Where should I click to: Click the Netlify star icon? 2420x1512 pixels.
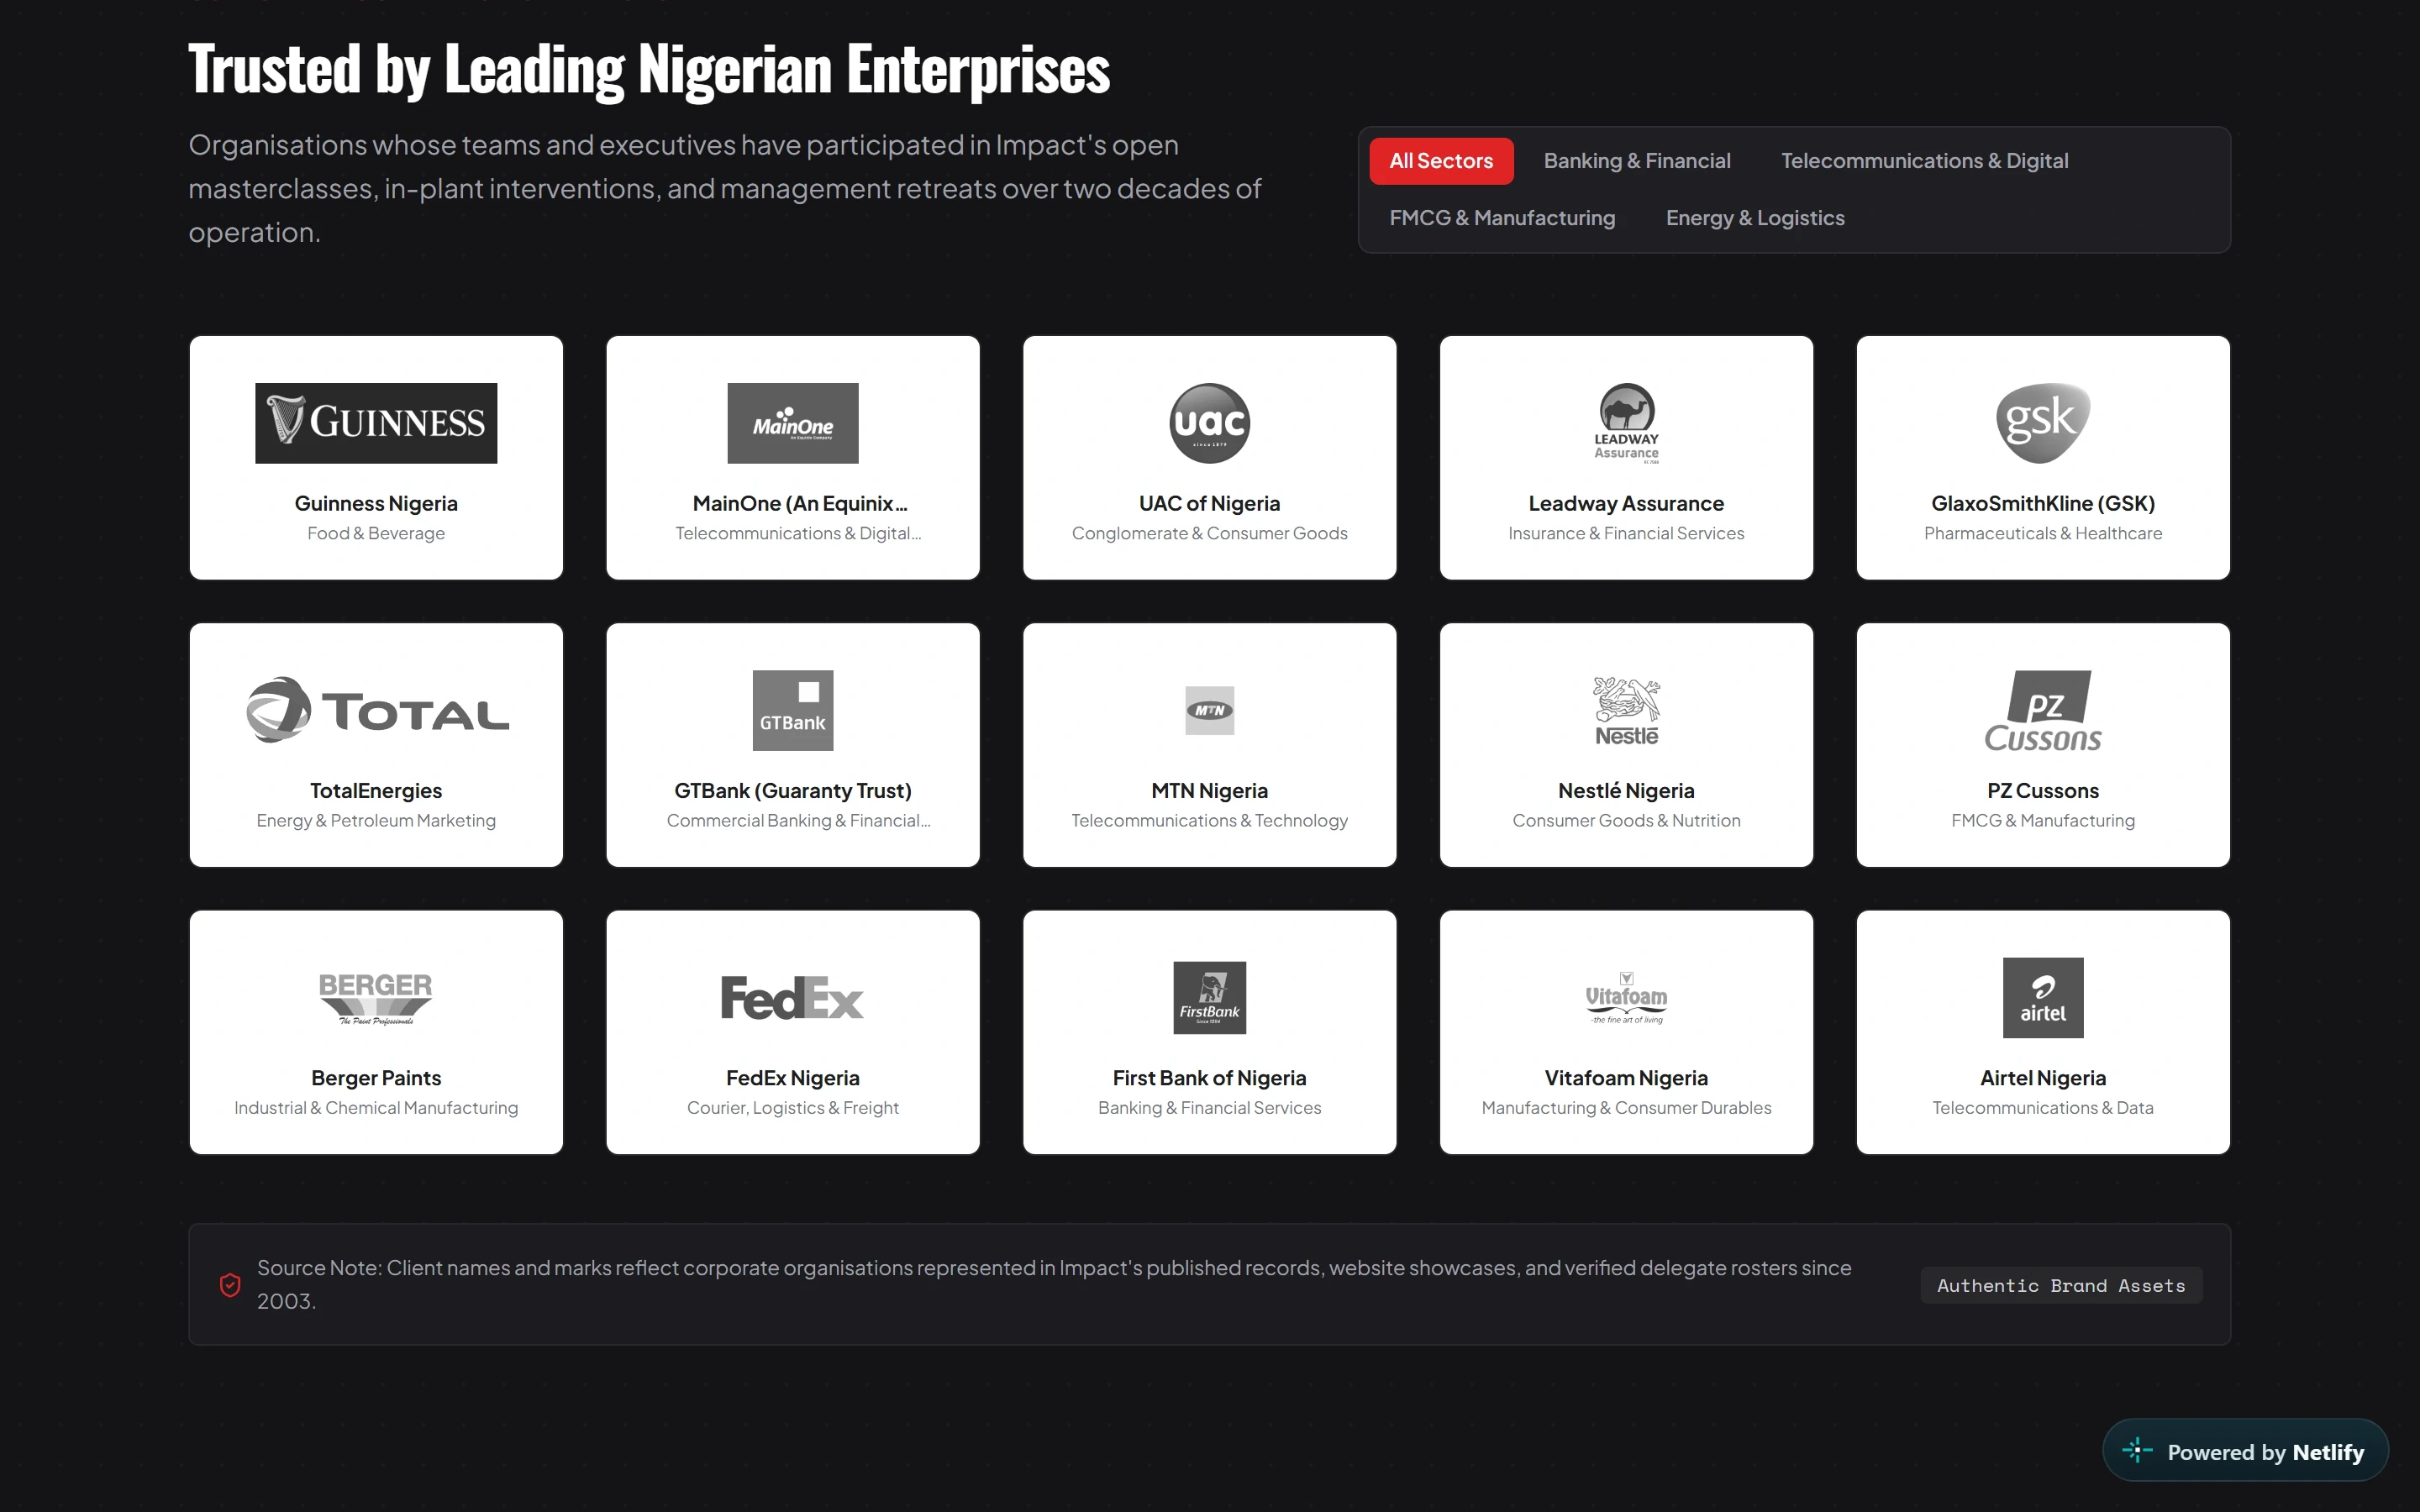point(2137,1451)
